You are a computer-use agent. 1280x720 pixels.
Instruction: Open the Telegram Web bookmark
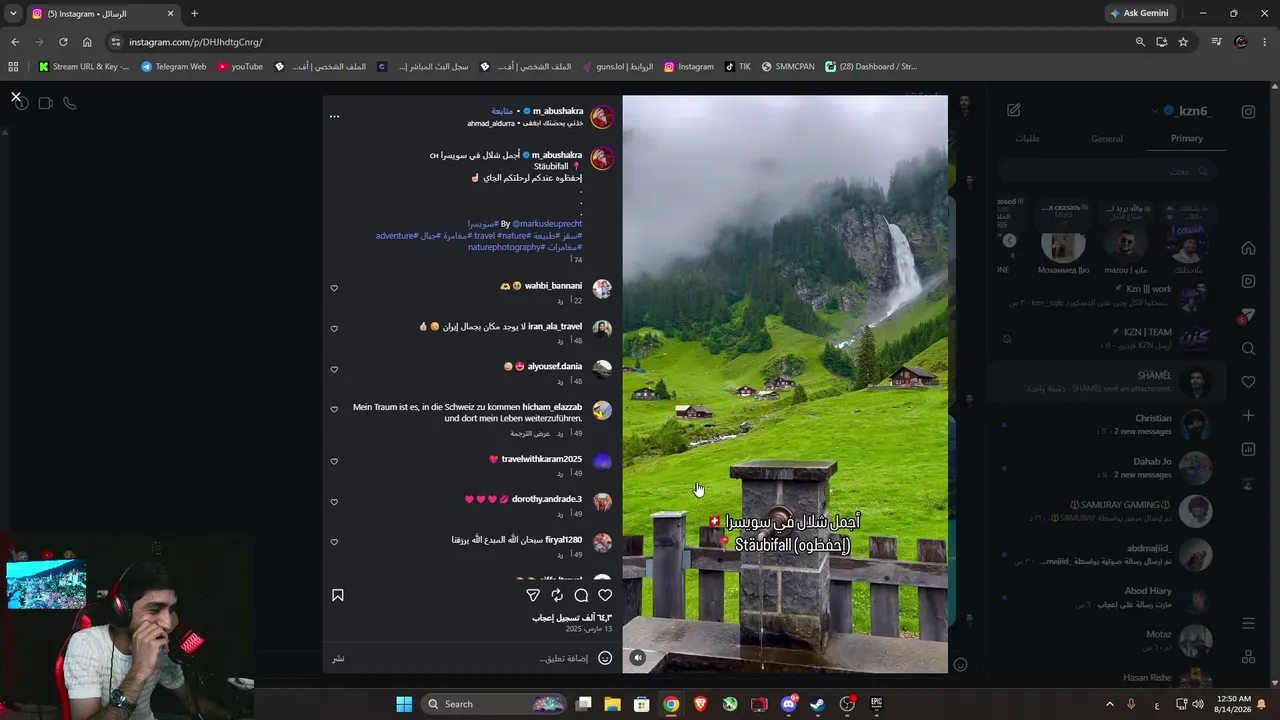click(174, 67)
